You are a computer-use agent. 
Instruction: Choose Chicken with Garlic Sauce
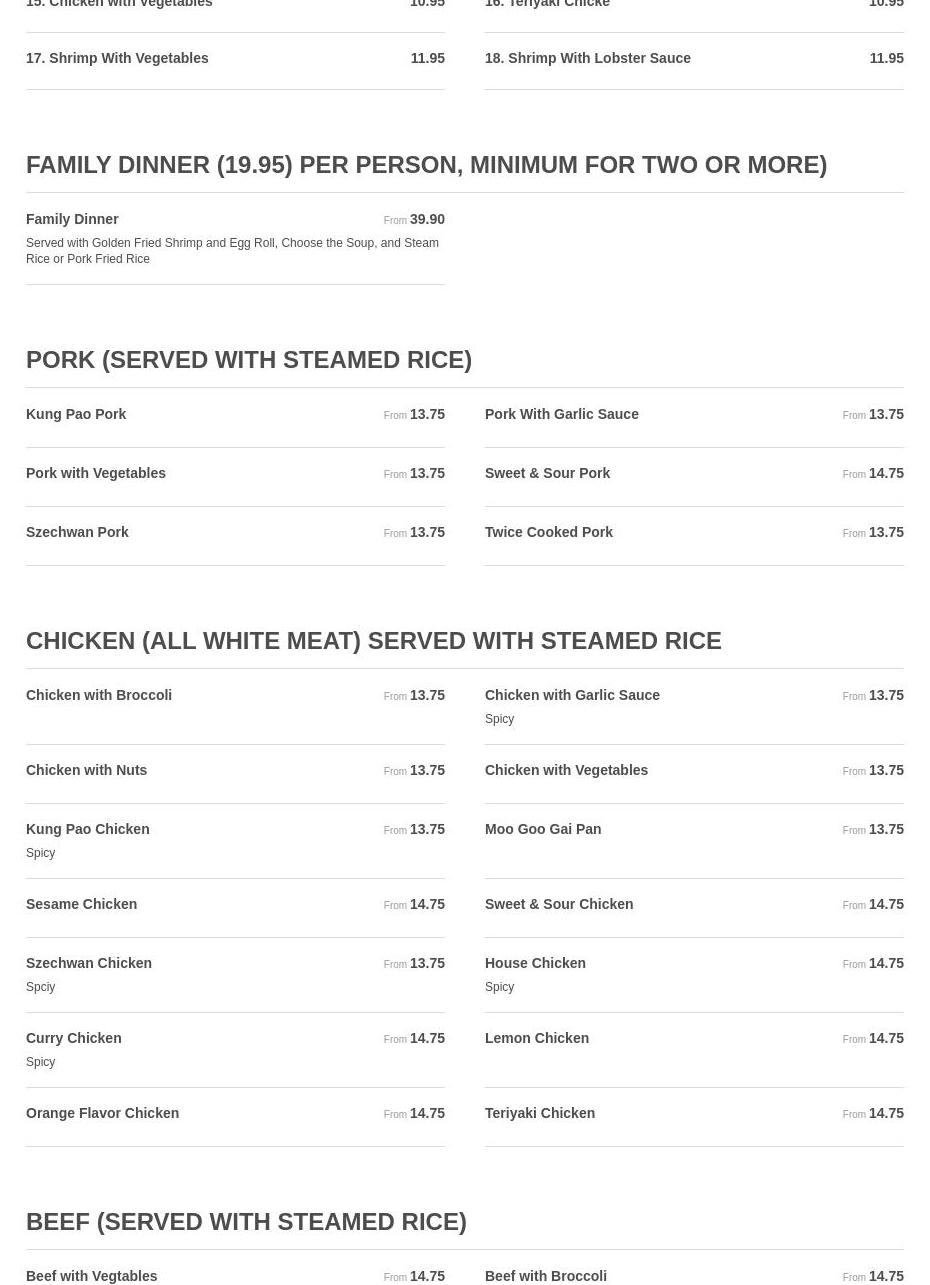(x=694, y=707)
